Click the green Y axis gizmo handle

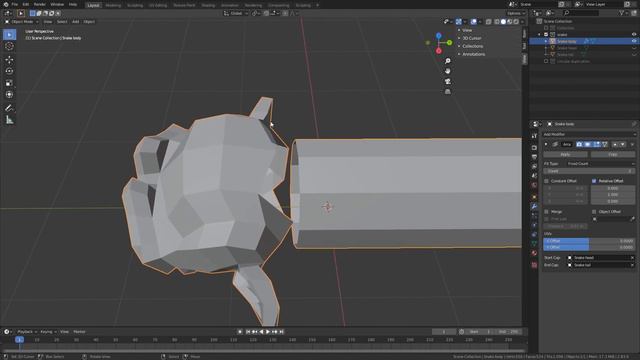tap(449, 42)
